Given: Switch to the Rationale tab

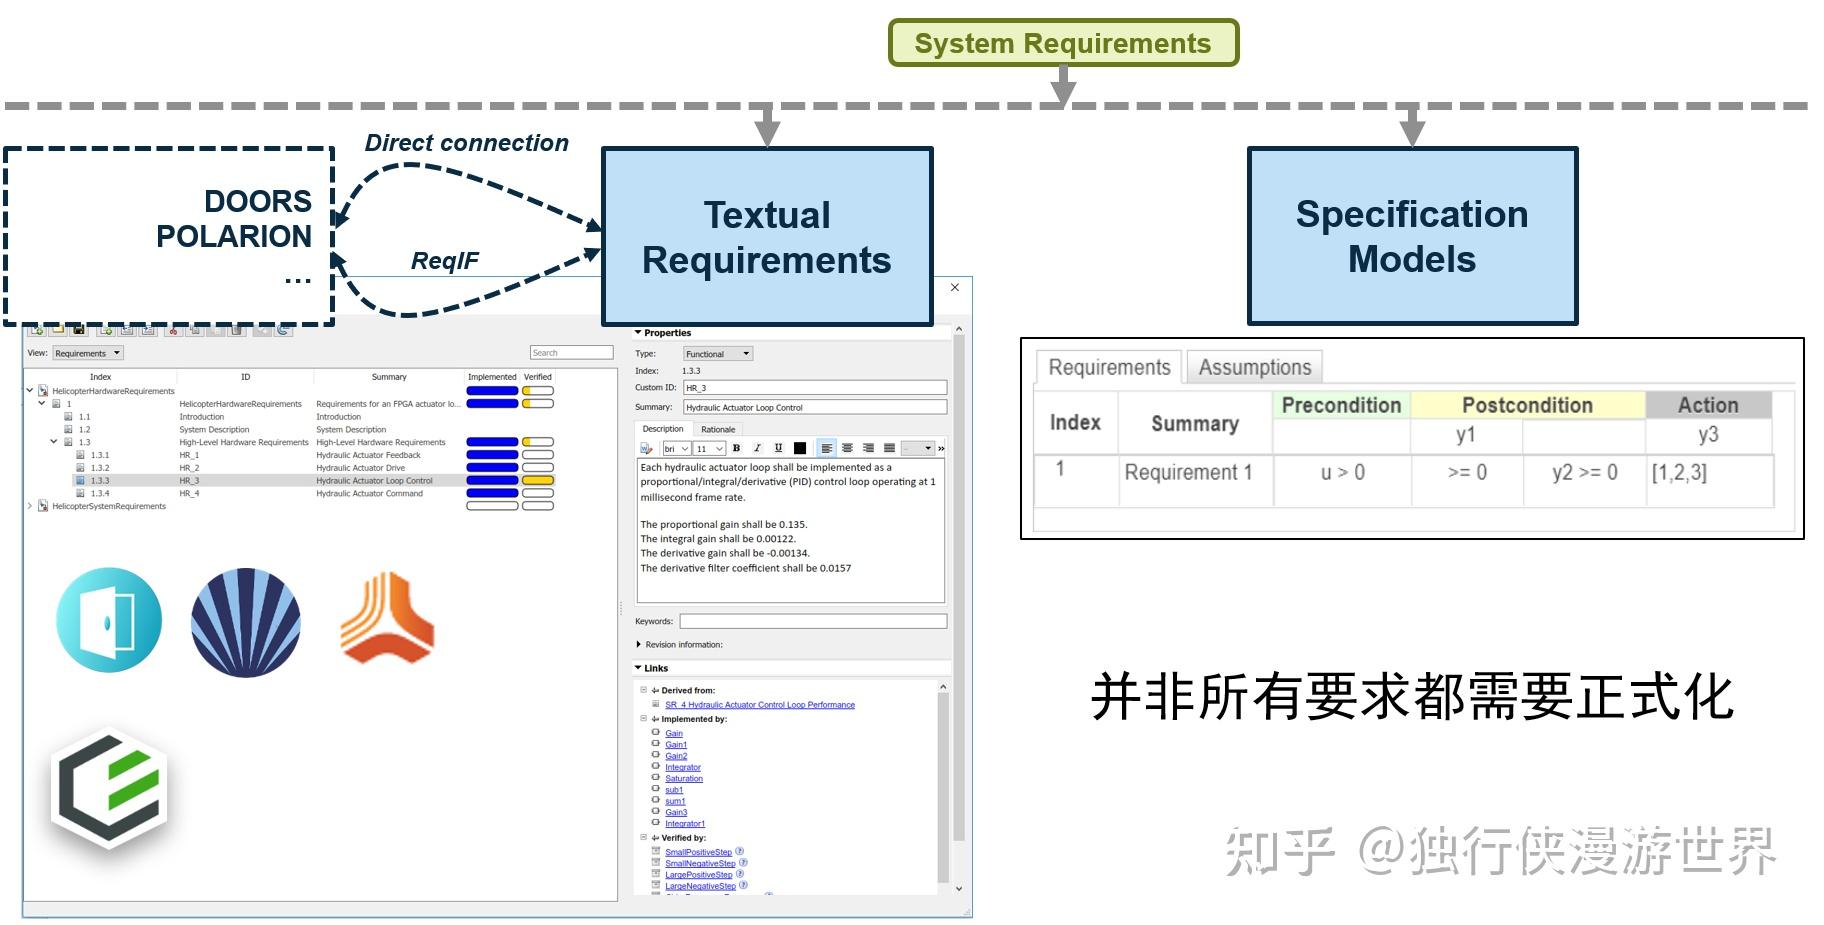Looking at the screenshot, I should [x=718, y=428].
